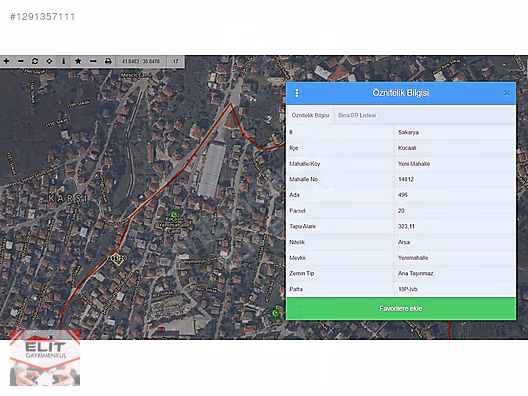
Task: Click the coordinates display in the toolbar
Action: click(141, 61)
